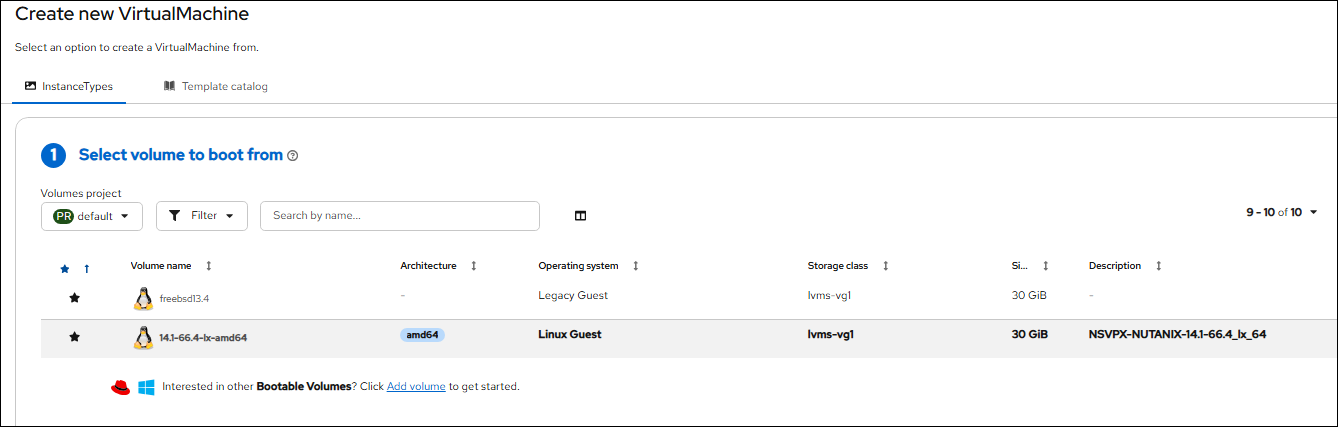Open the default Volumes project dropdown

click(x=92, y=216)
